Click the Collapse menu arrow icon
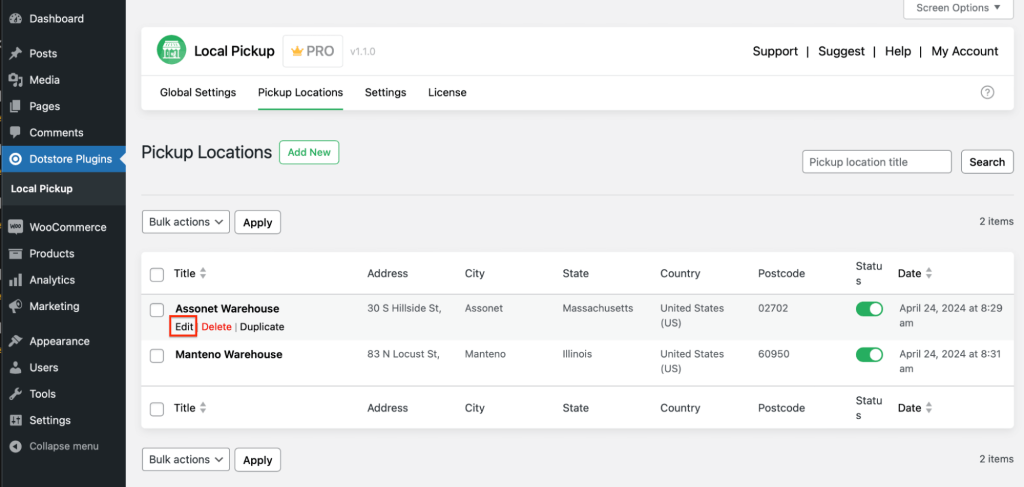 pyautogui.click(x=15, y=446)
